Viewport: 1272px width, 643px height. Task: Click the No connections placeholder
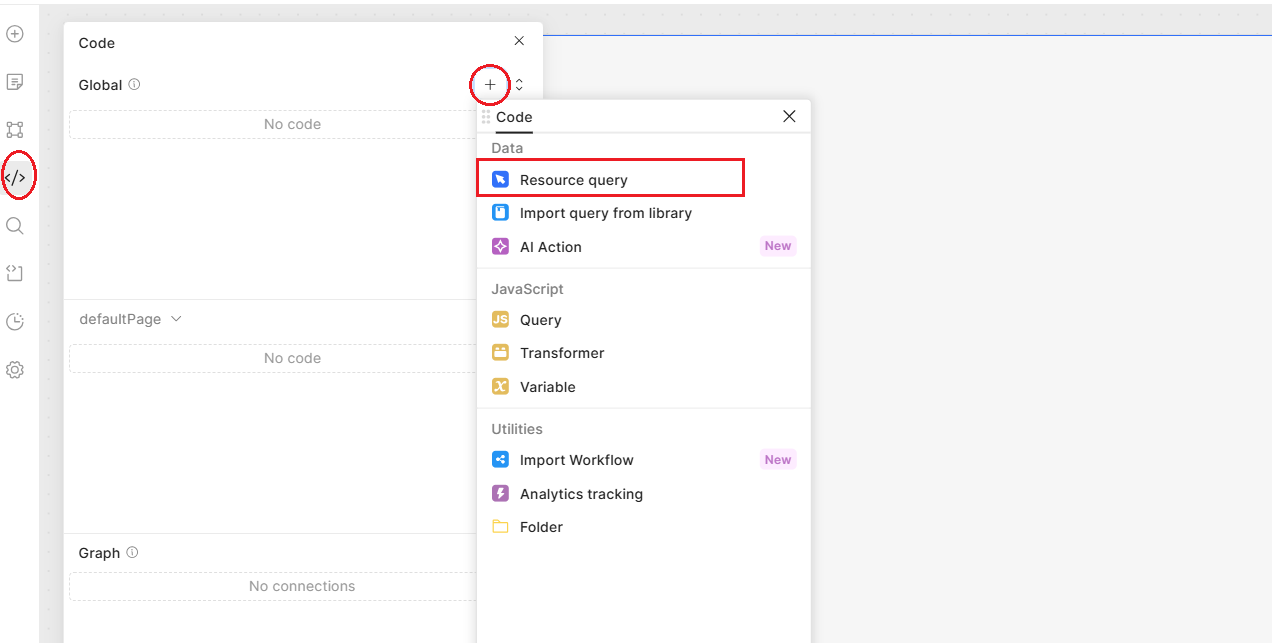302,586
